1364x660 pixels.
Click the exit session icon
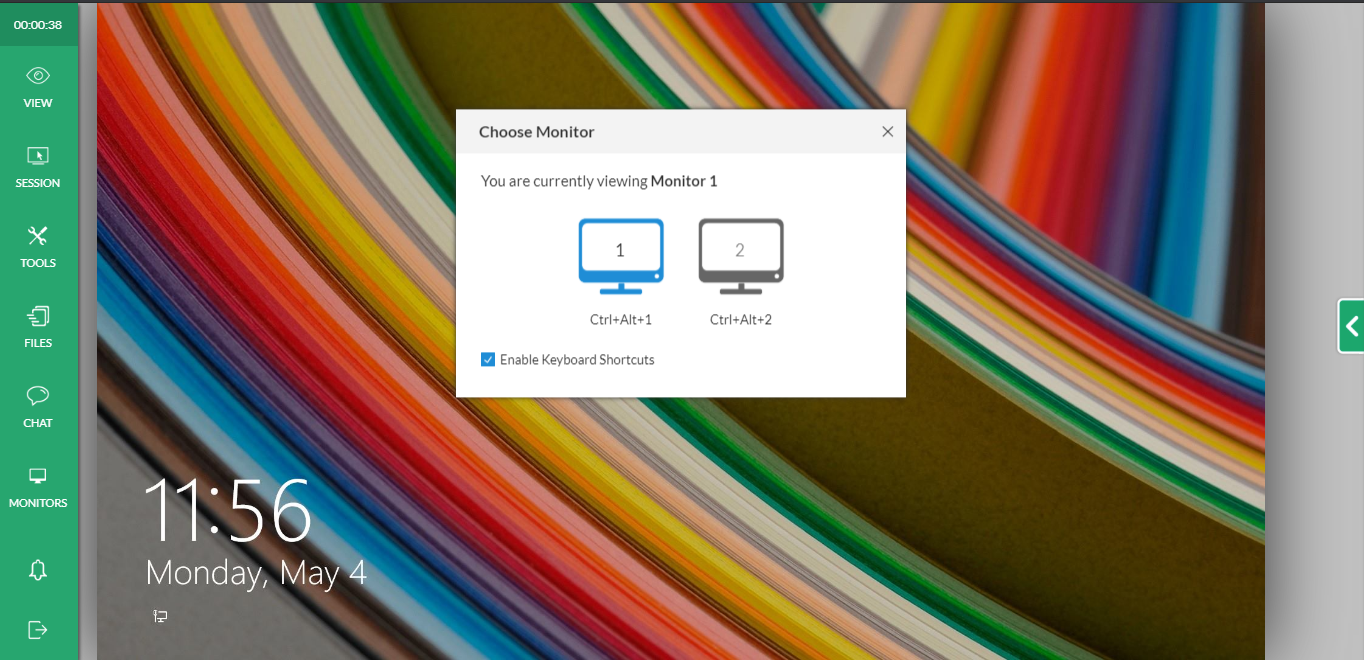(38, 630)
